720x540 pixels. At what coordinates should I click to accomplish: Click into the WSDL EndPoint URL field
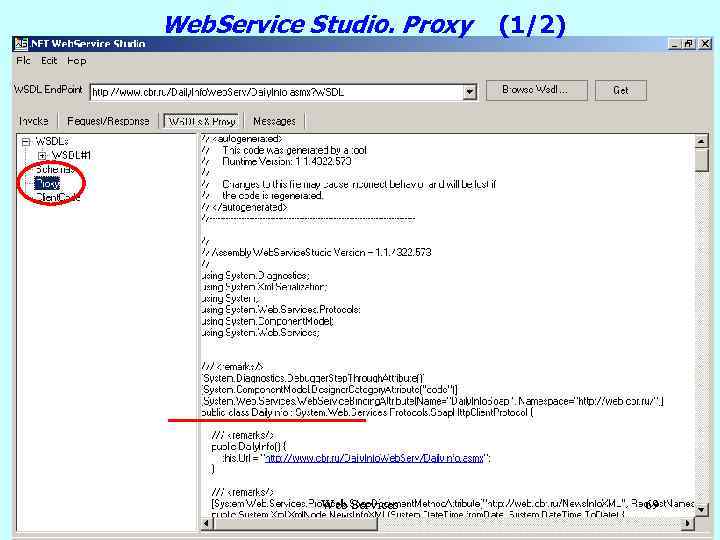tap(276, 92)
